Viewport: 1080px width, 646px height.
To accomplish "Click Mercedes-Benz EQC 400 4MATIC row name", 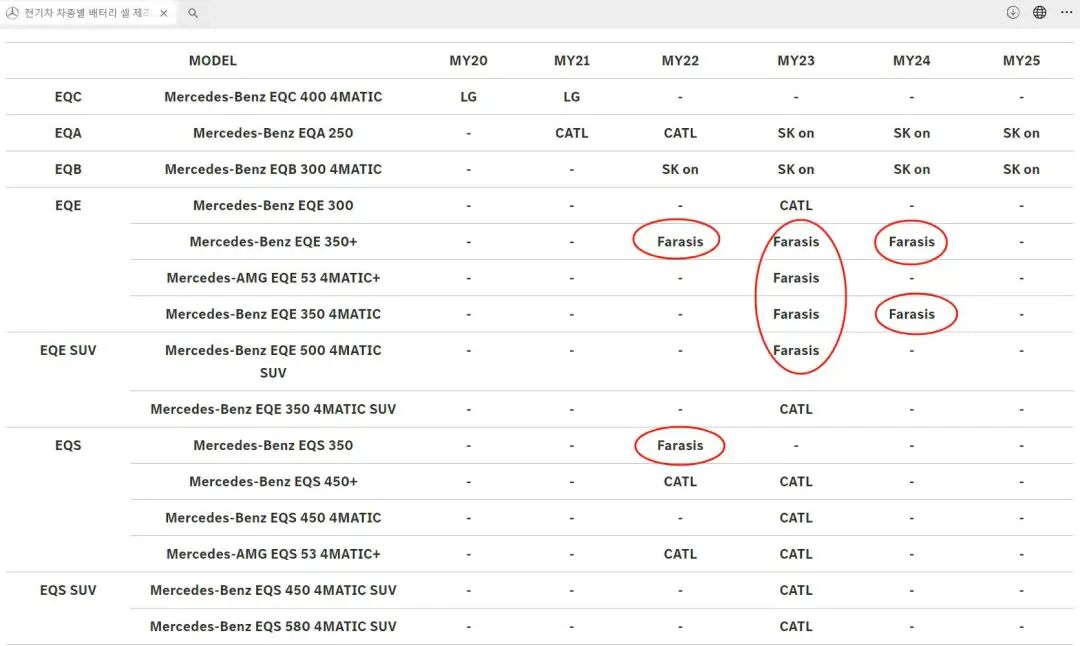I will coord(273,97).
